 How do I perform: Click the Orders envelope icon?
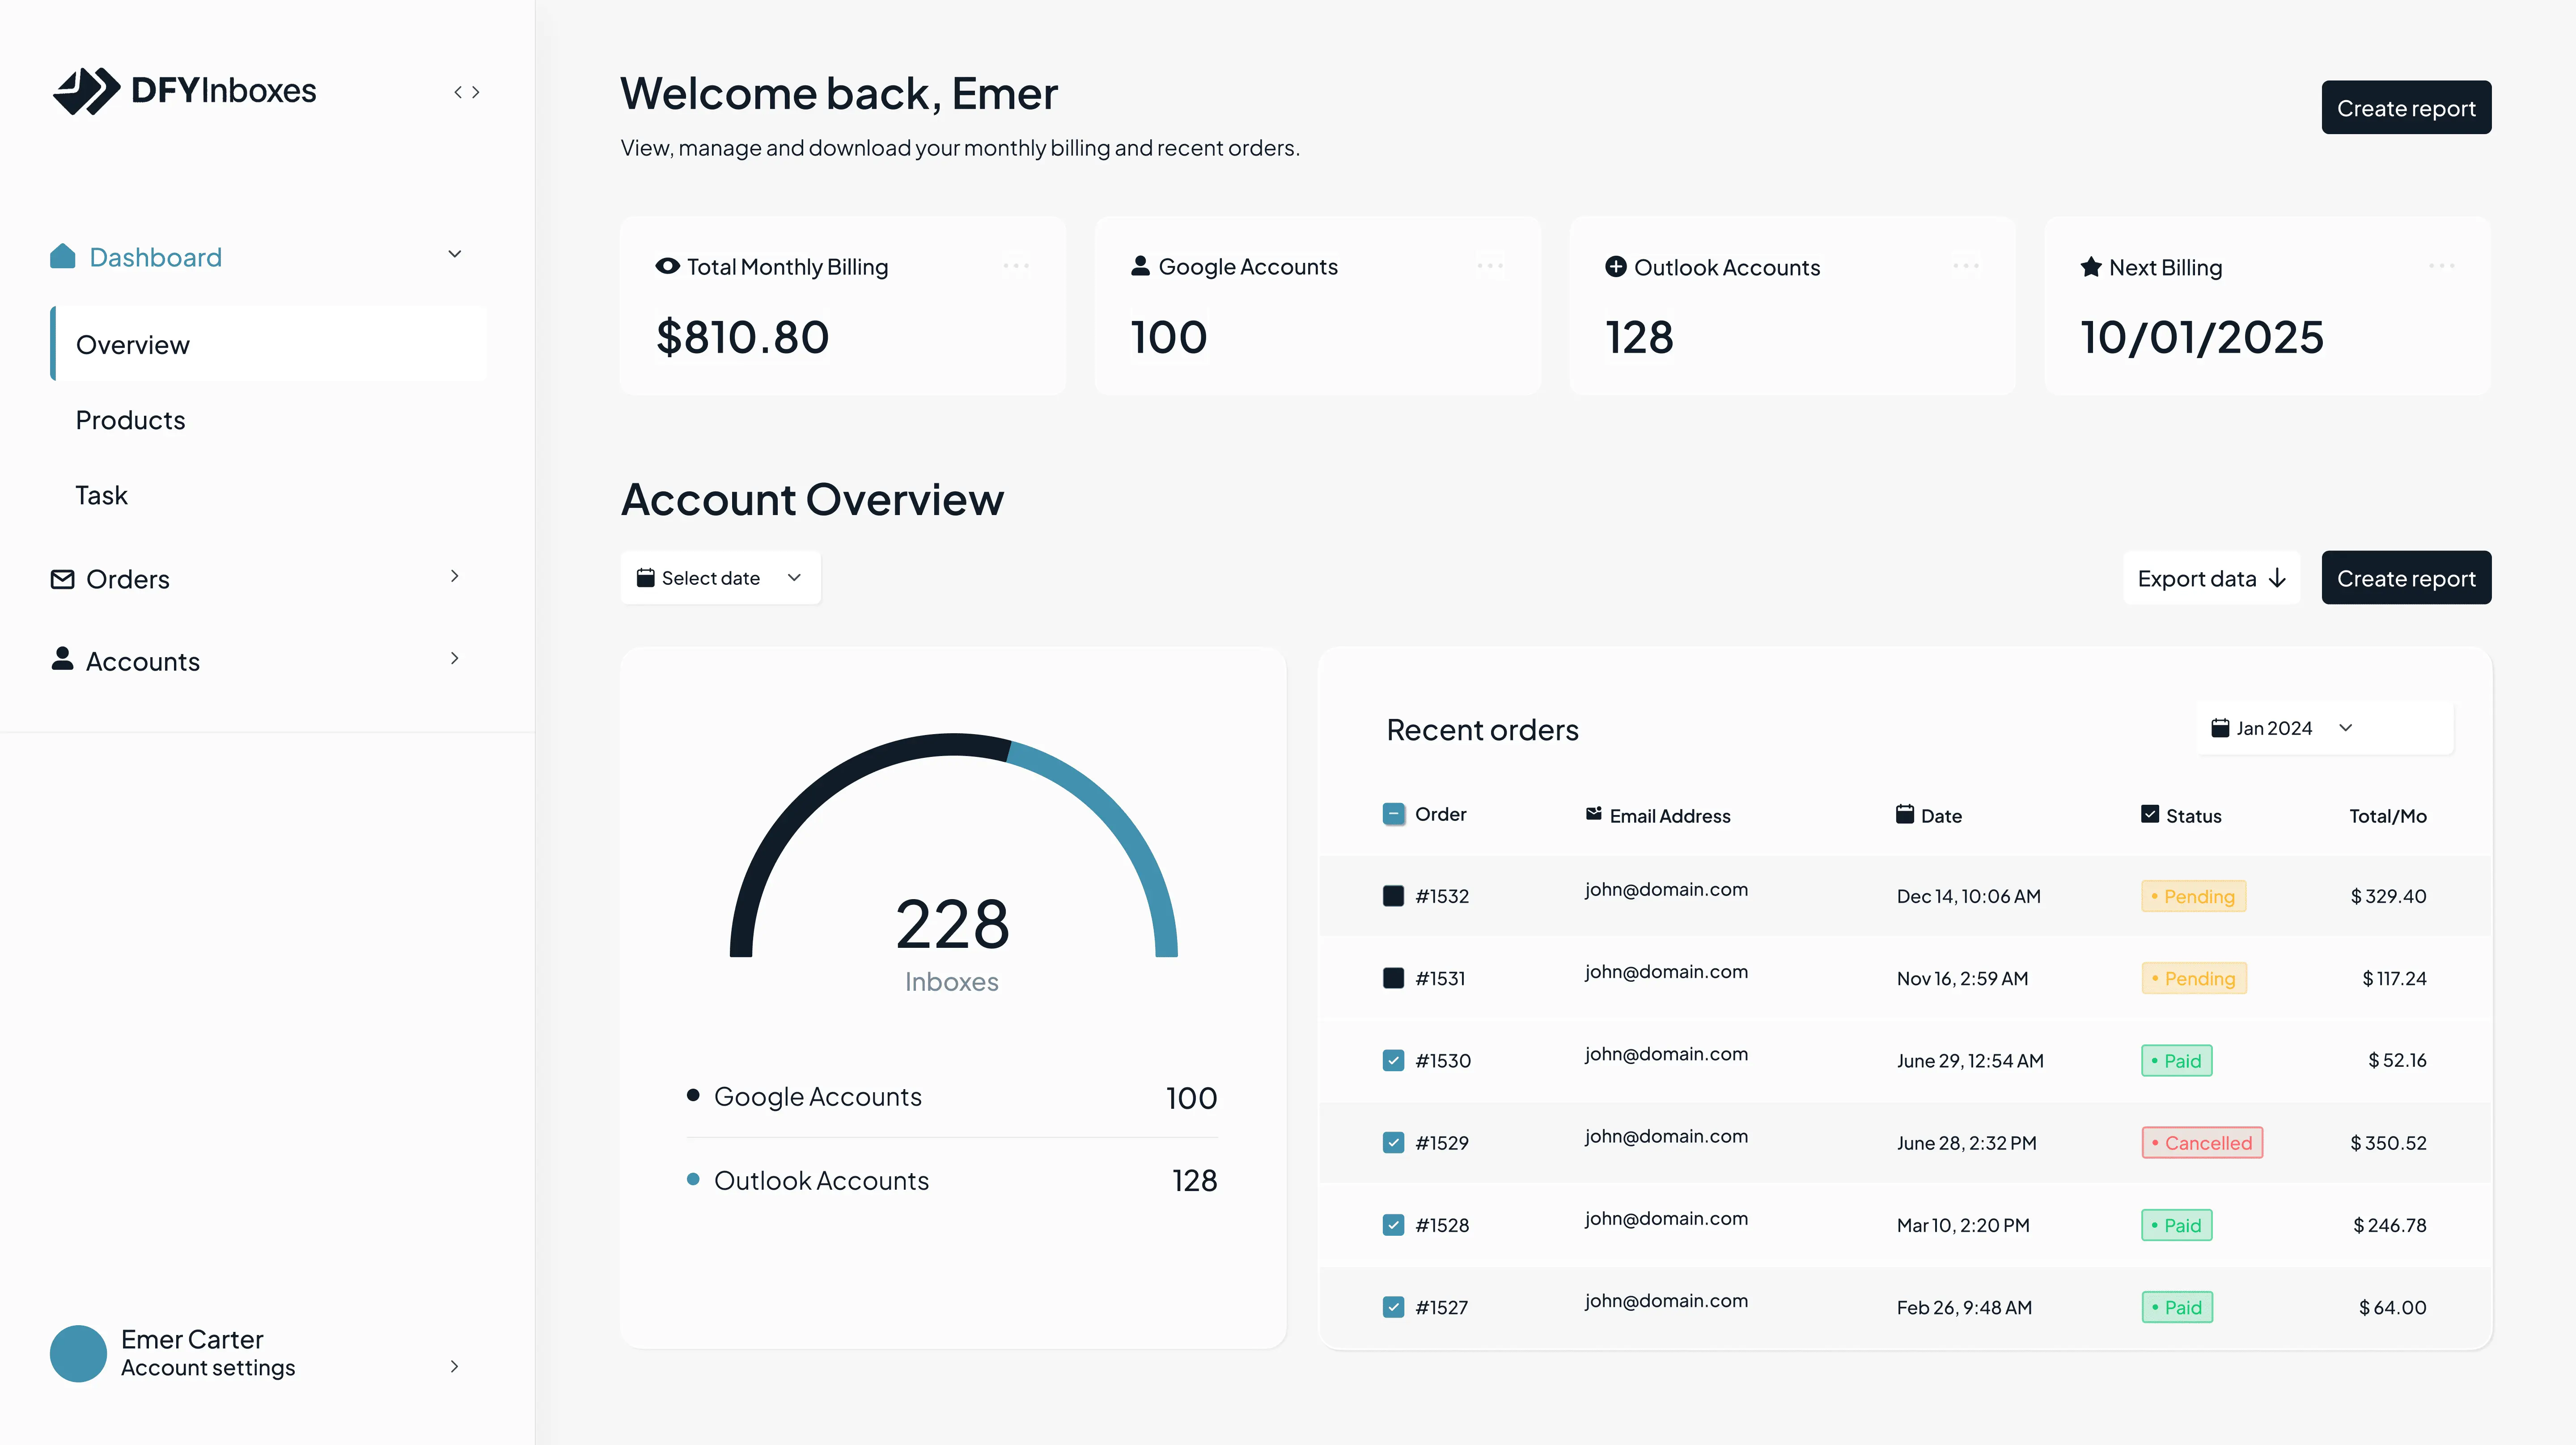(x=62, y=579)
